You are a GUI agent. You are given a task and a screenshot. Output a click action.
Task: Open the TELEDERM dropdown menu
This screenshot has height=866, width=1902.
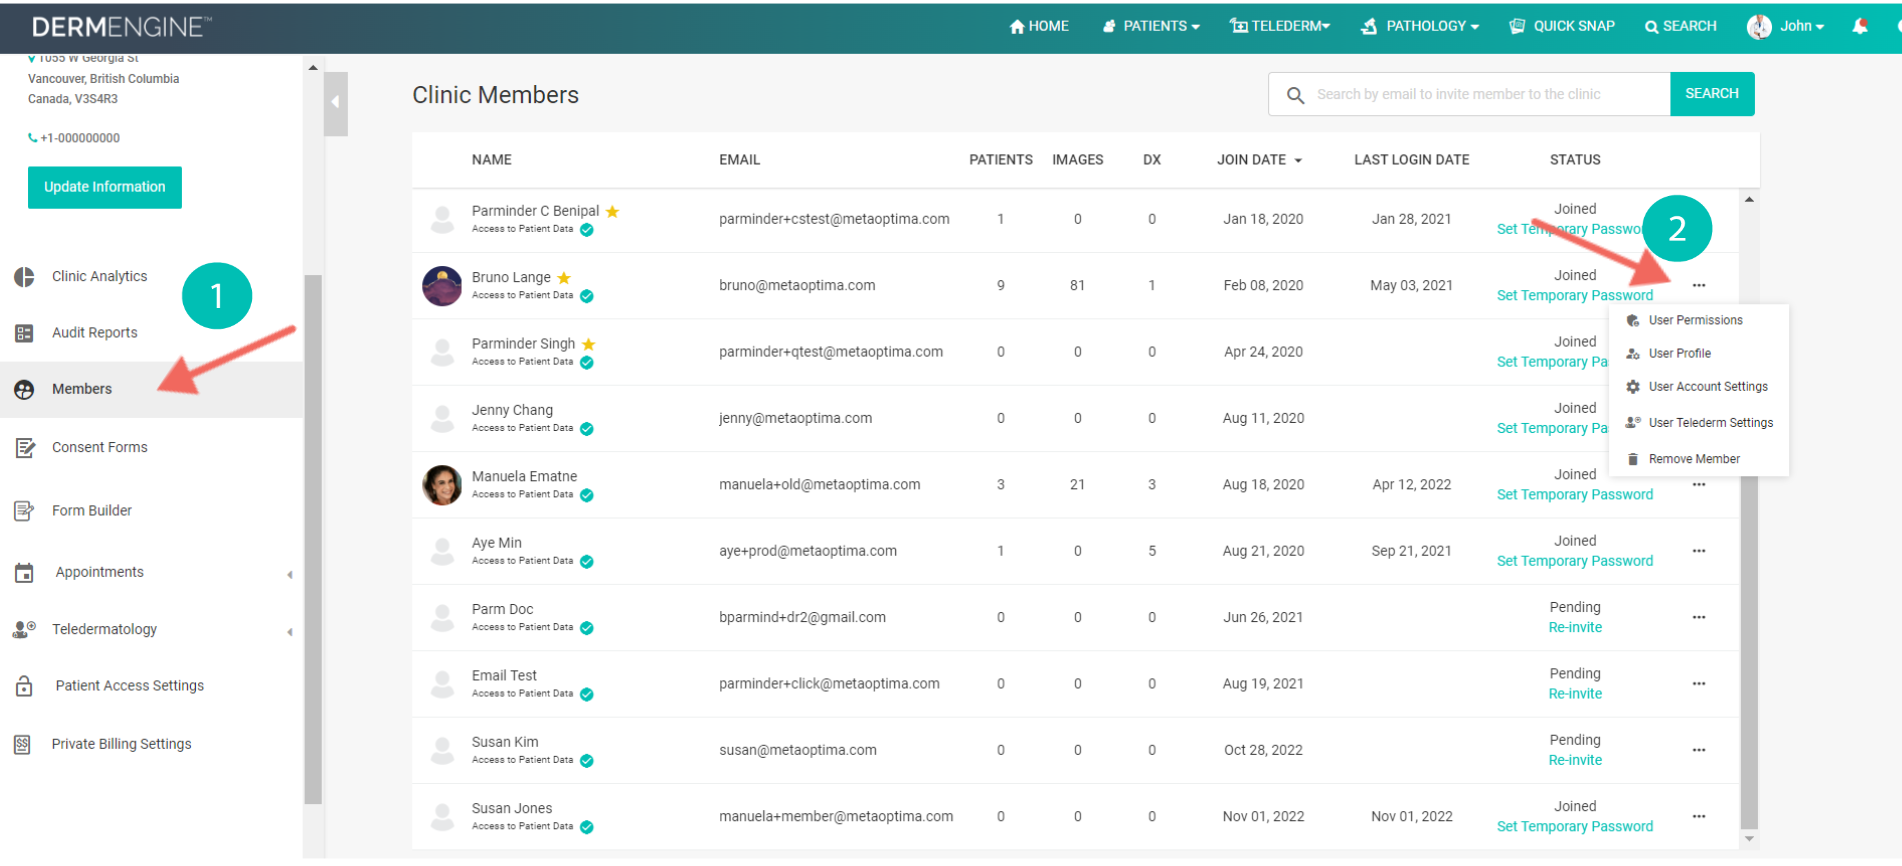coord(1280,26)
